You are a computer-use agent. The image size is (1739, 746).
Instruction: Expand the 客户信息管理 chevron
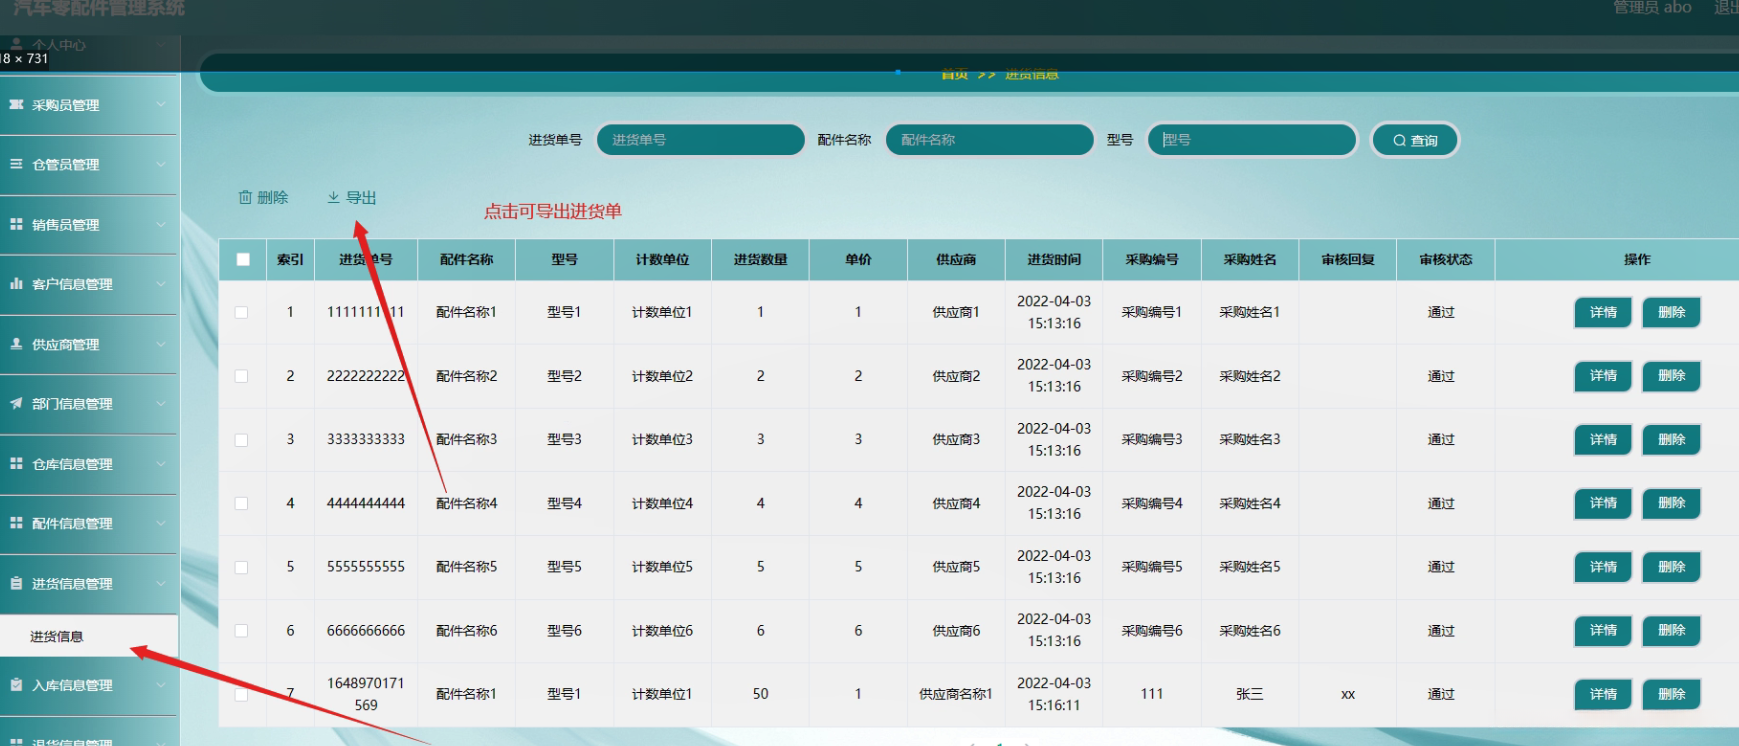click(x=161, y=284)
